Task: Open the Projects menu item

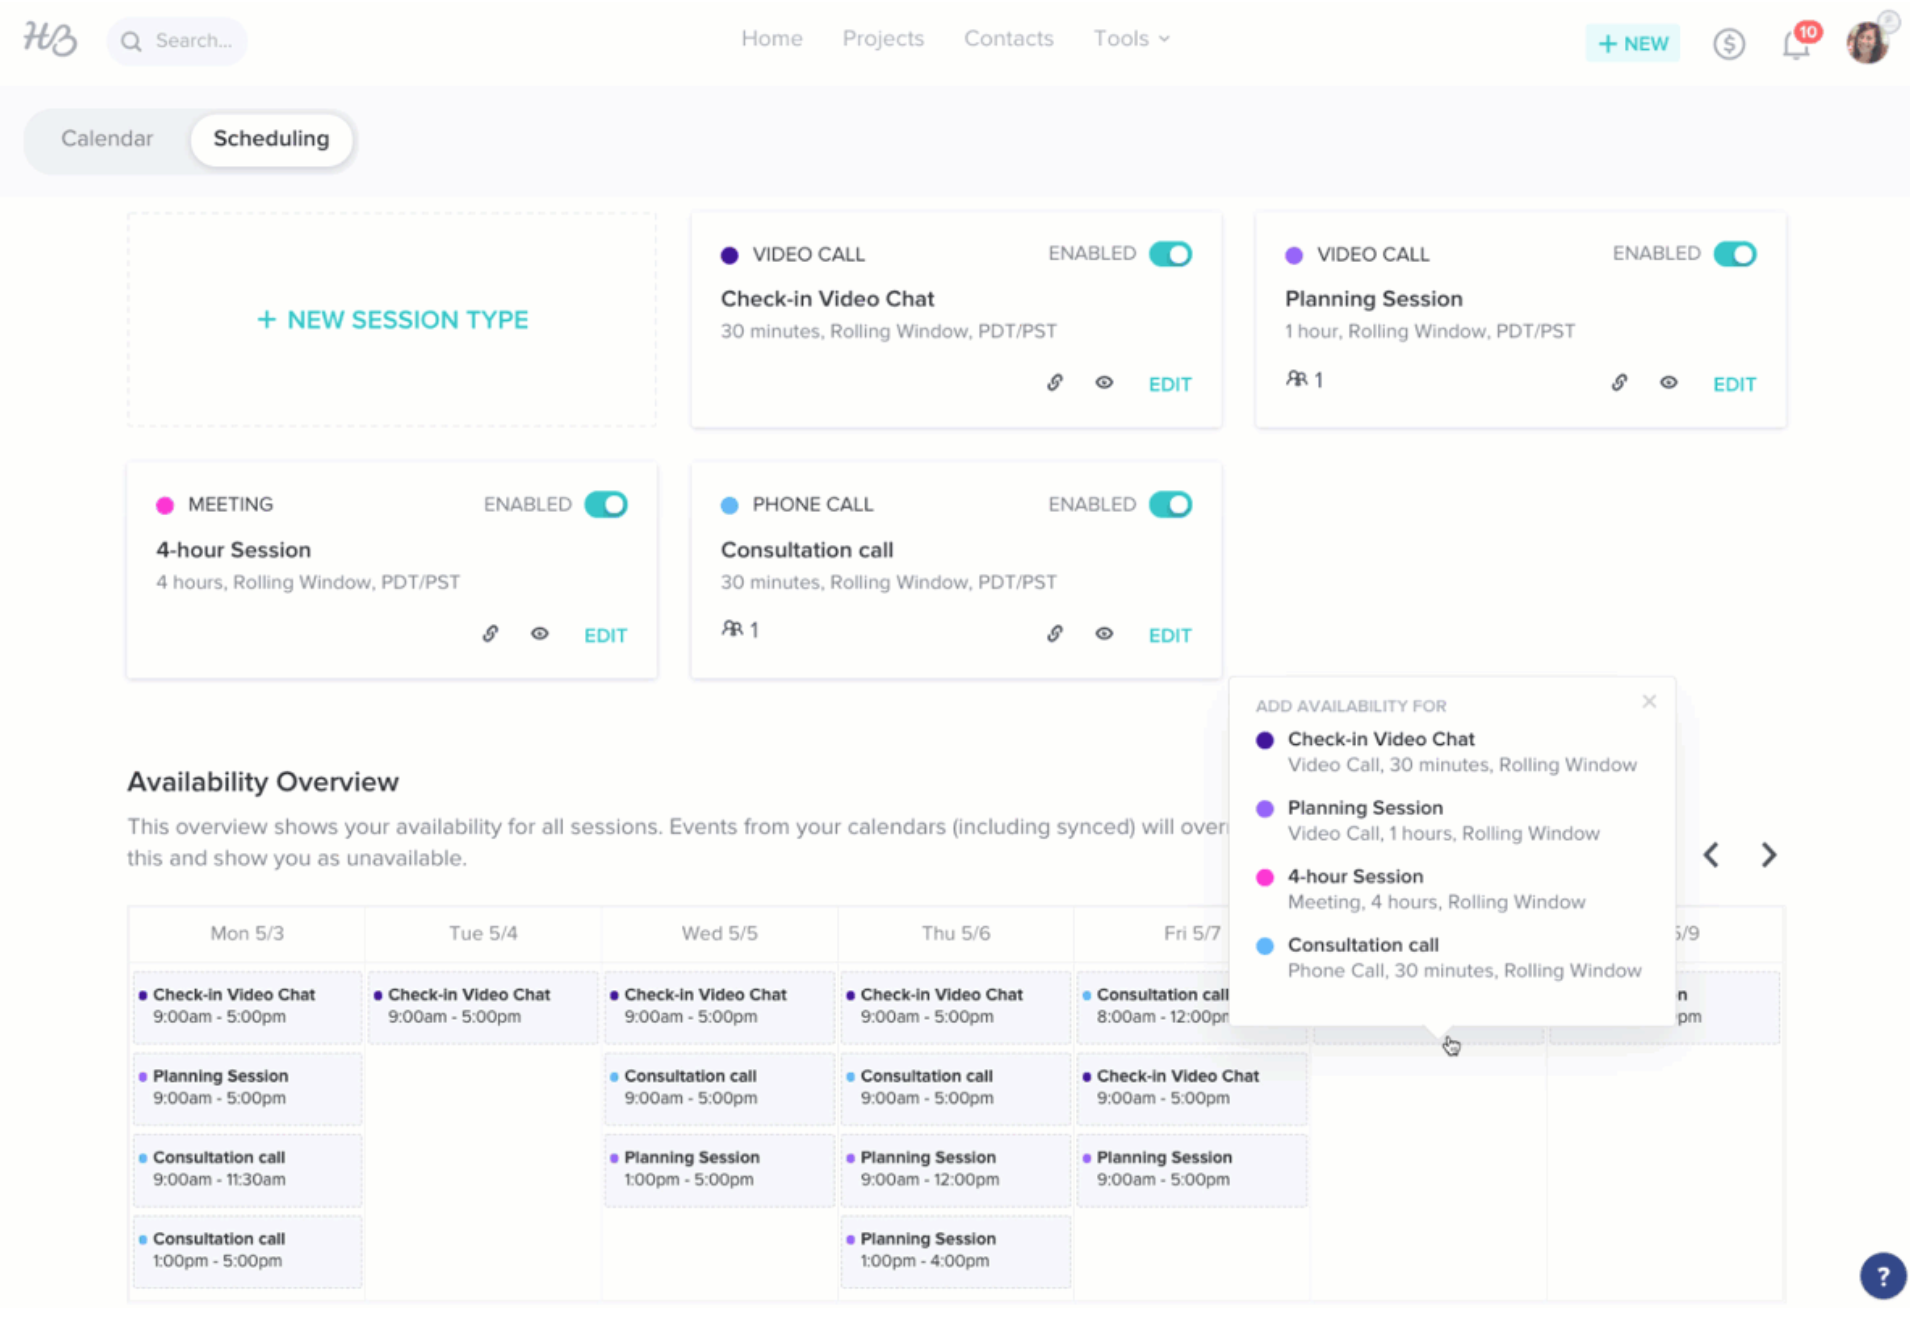Action: pyautogui.click(x=882, y=39)
